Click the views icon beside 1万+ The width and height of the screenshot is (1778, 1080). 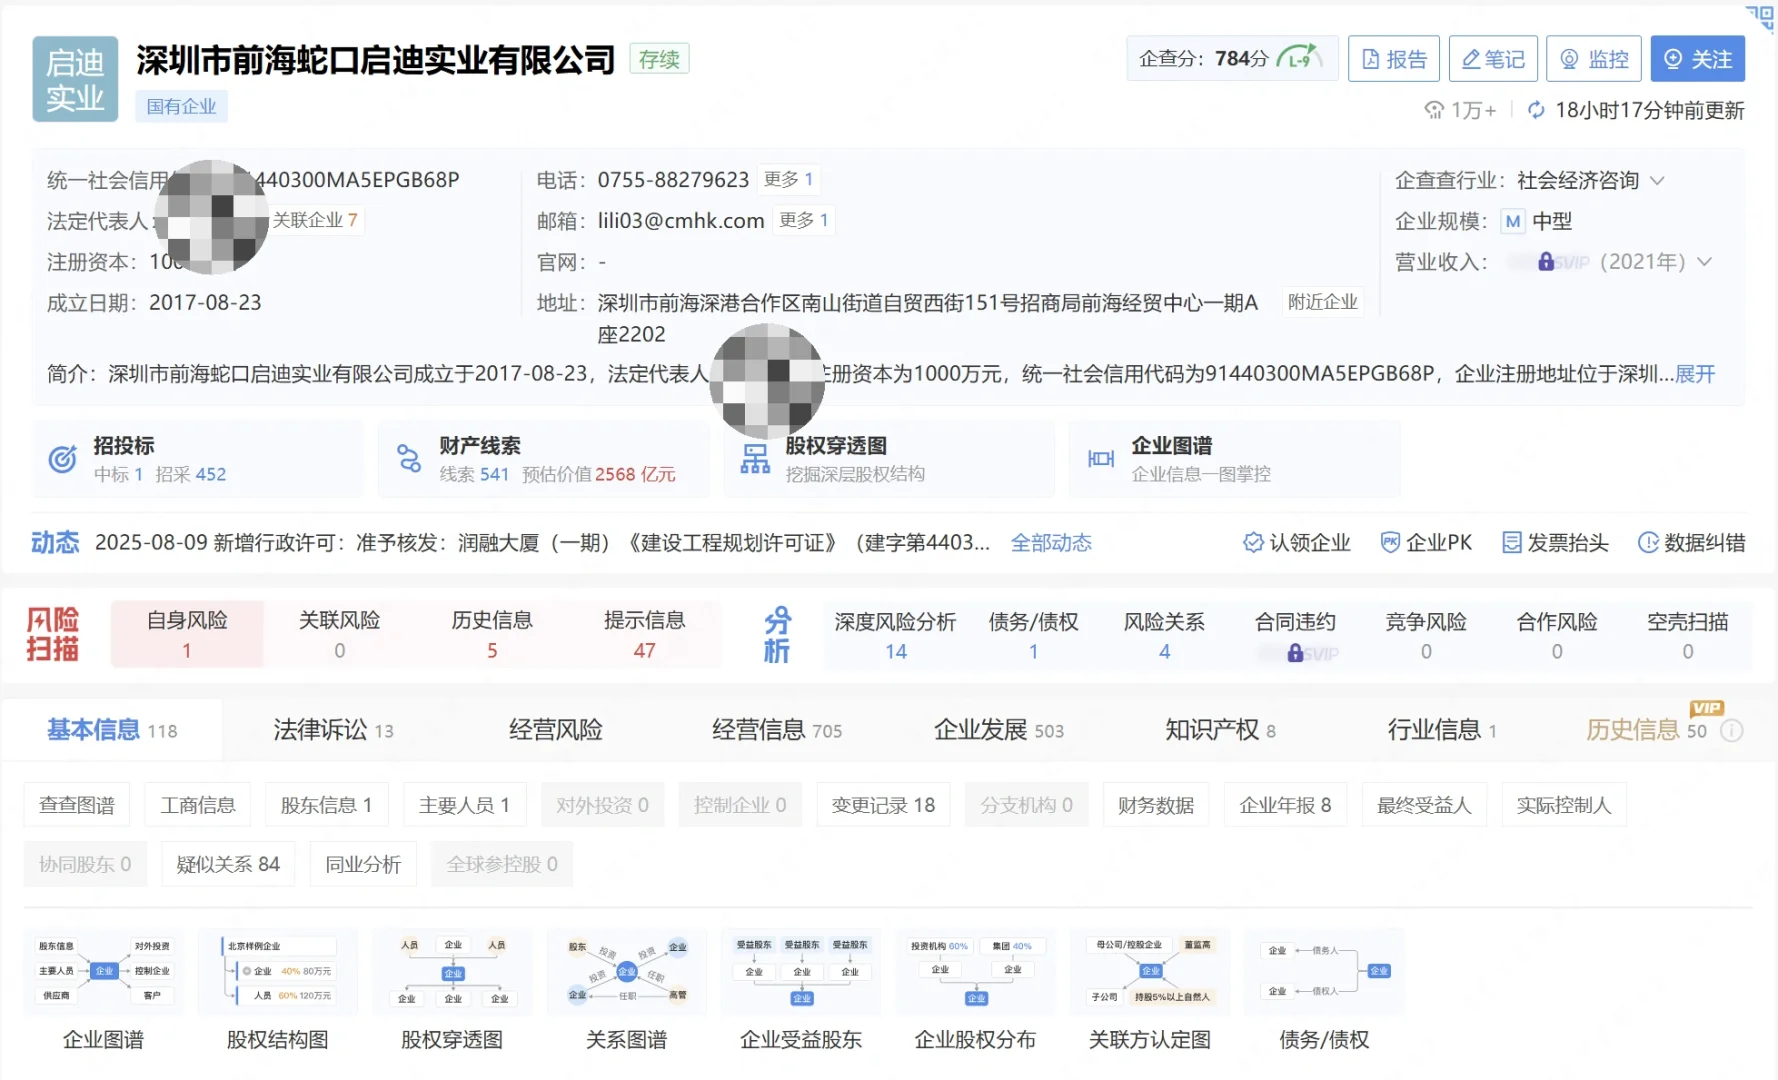[x=1434, y=110]
